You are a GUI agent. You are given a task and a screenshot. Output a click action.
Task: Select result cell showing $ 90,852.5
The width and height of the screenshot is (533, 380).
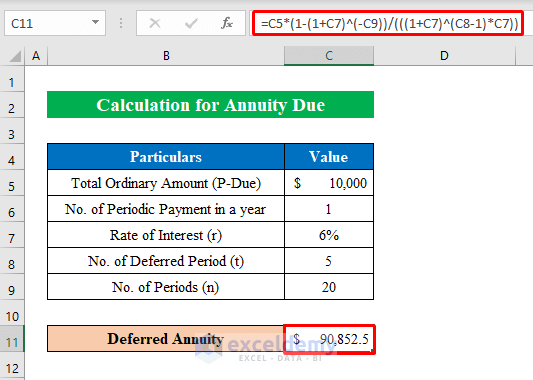pos(329,339)
